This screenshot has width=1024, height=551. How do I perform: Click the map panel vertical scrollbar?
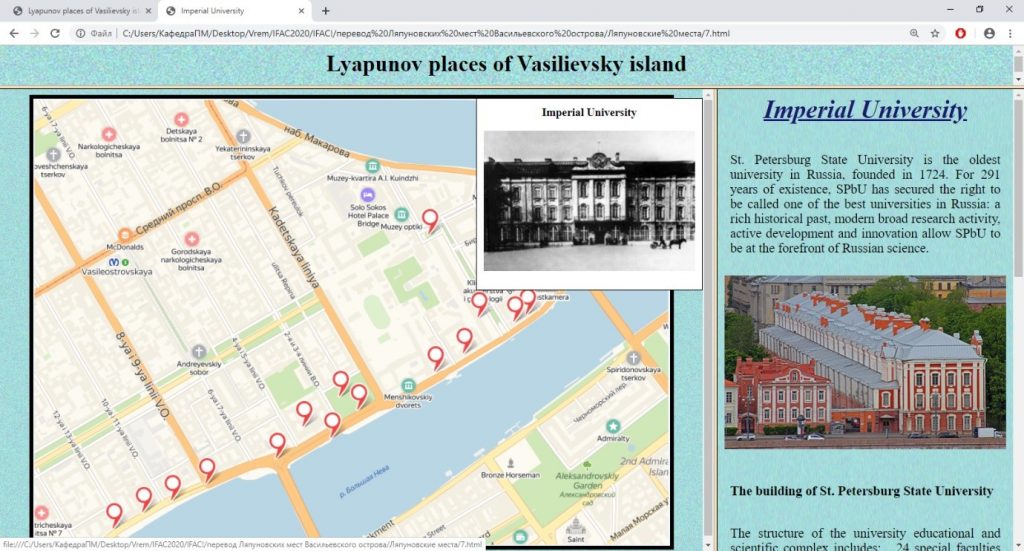pos(708,320)
